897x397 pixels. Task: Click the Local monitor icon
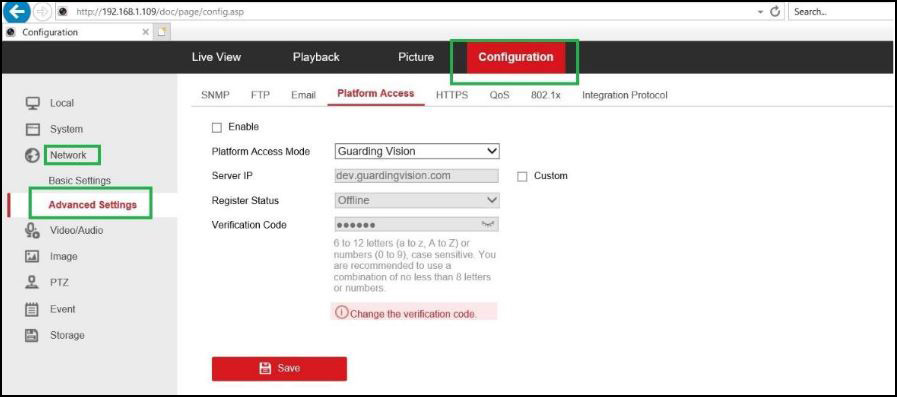[x=32, y=103]
